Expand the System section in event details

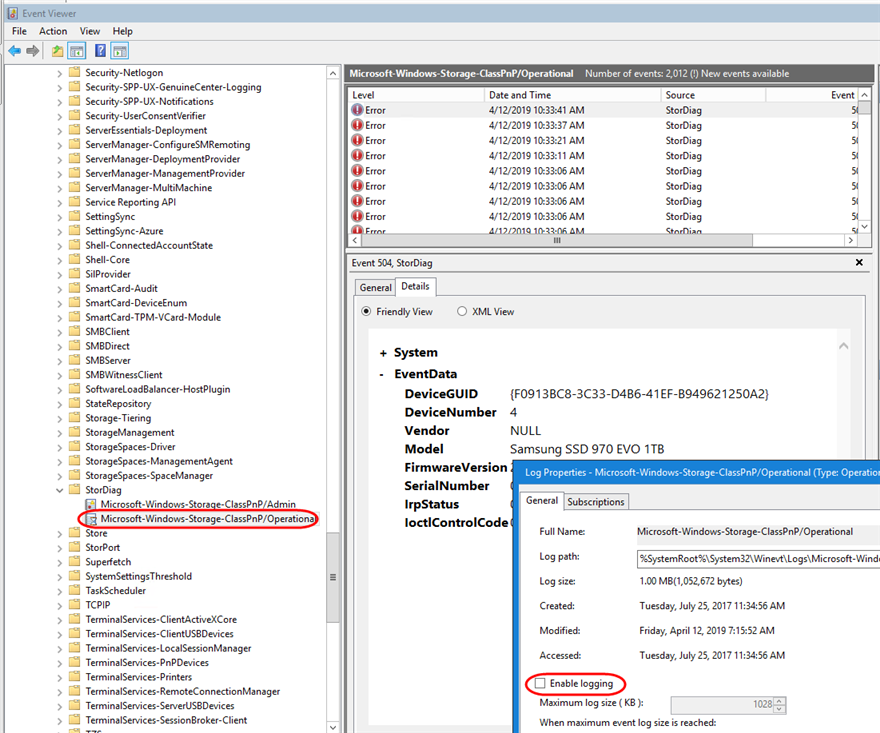click(383, 353)
